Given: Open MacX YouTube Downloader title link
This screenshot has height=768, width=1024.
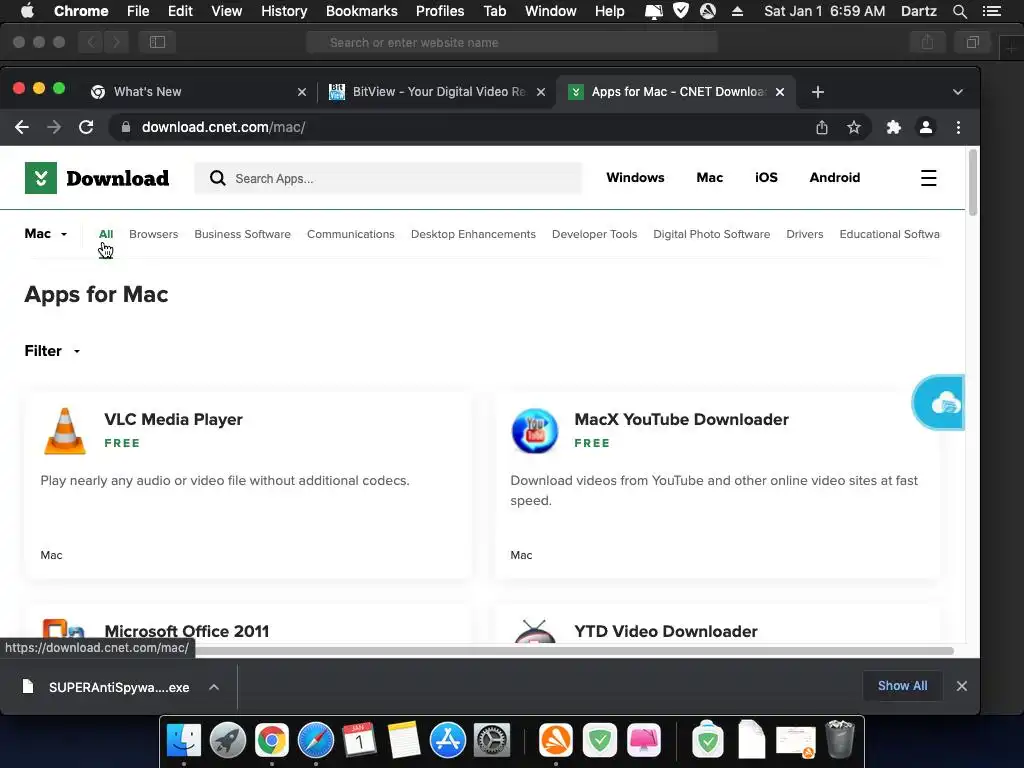Looking at the screenshot, I should click(x=681, y=419).
